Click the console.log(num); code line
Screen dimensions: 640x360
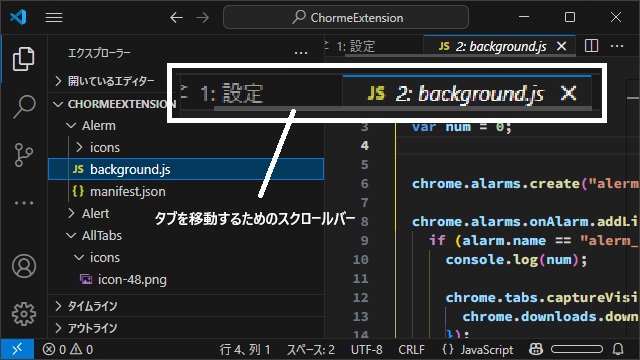[x=516, y=260]
